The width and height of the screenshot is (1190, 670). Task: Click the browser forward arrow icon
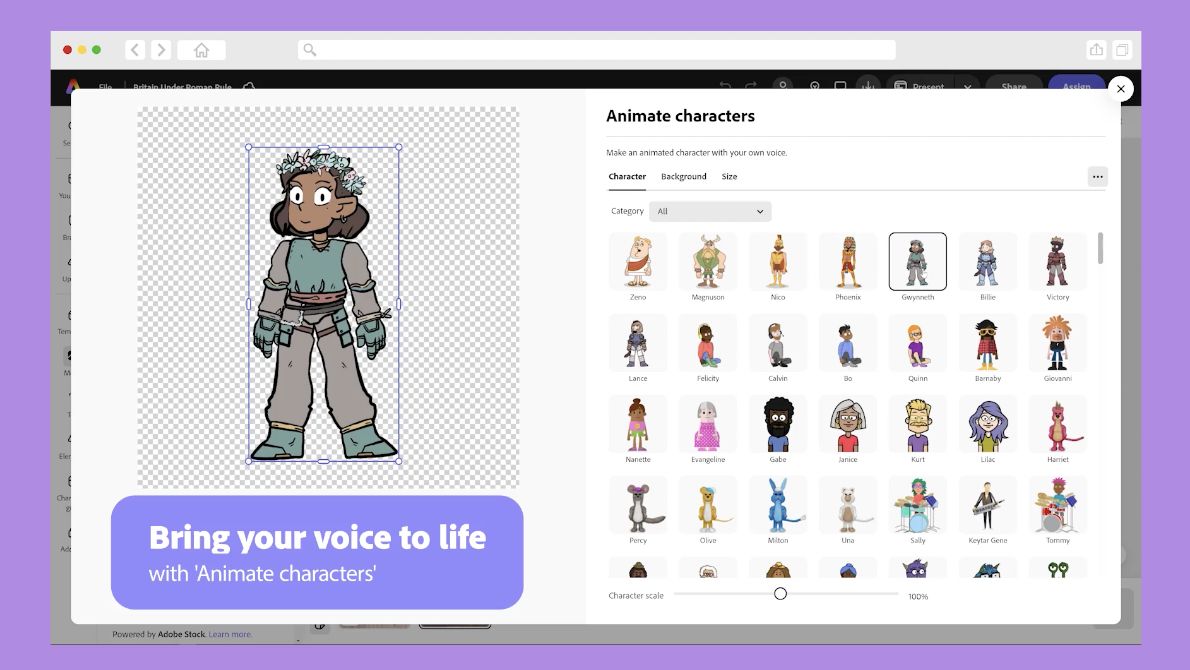(x=159, y=50)
